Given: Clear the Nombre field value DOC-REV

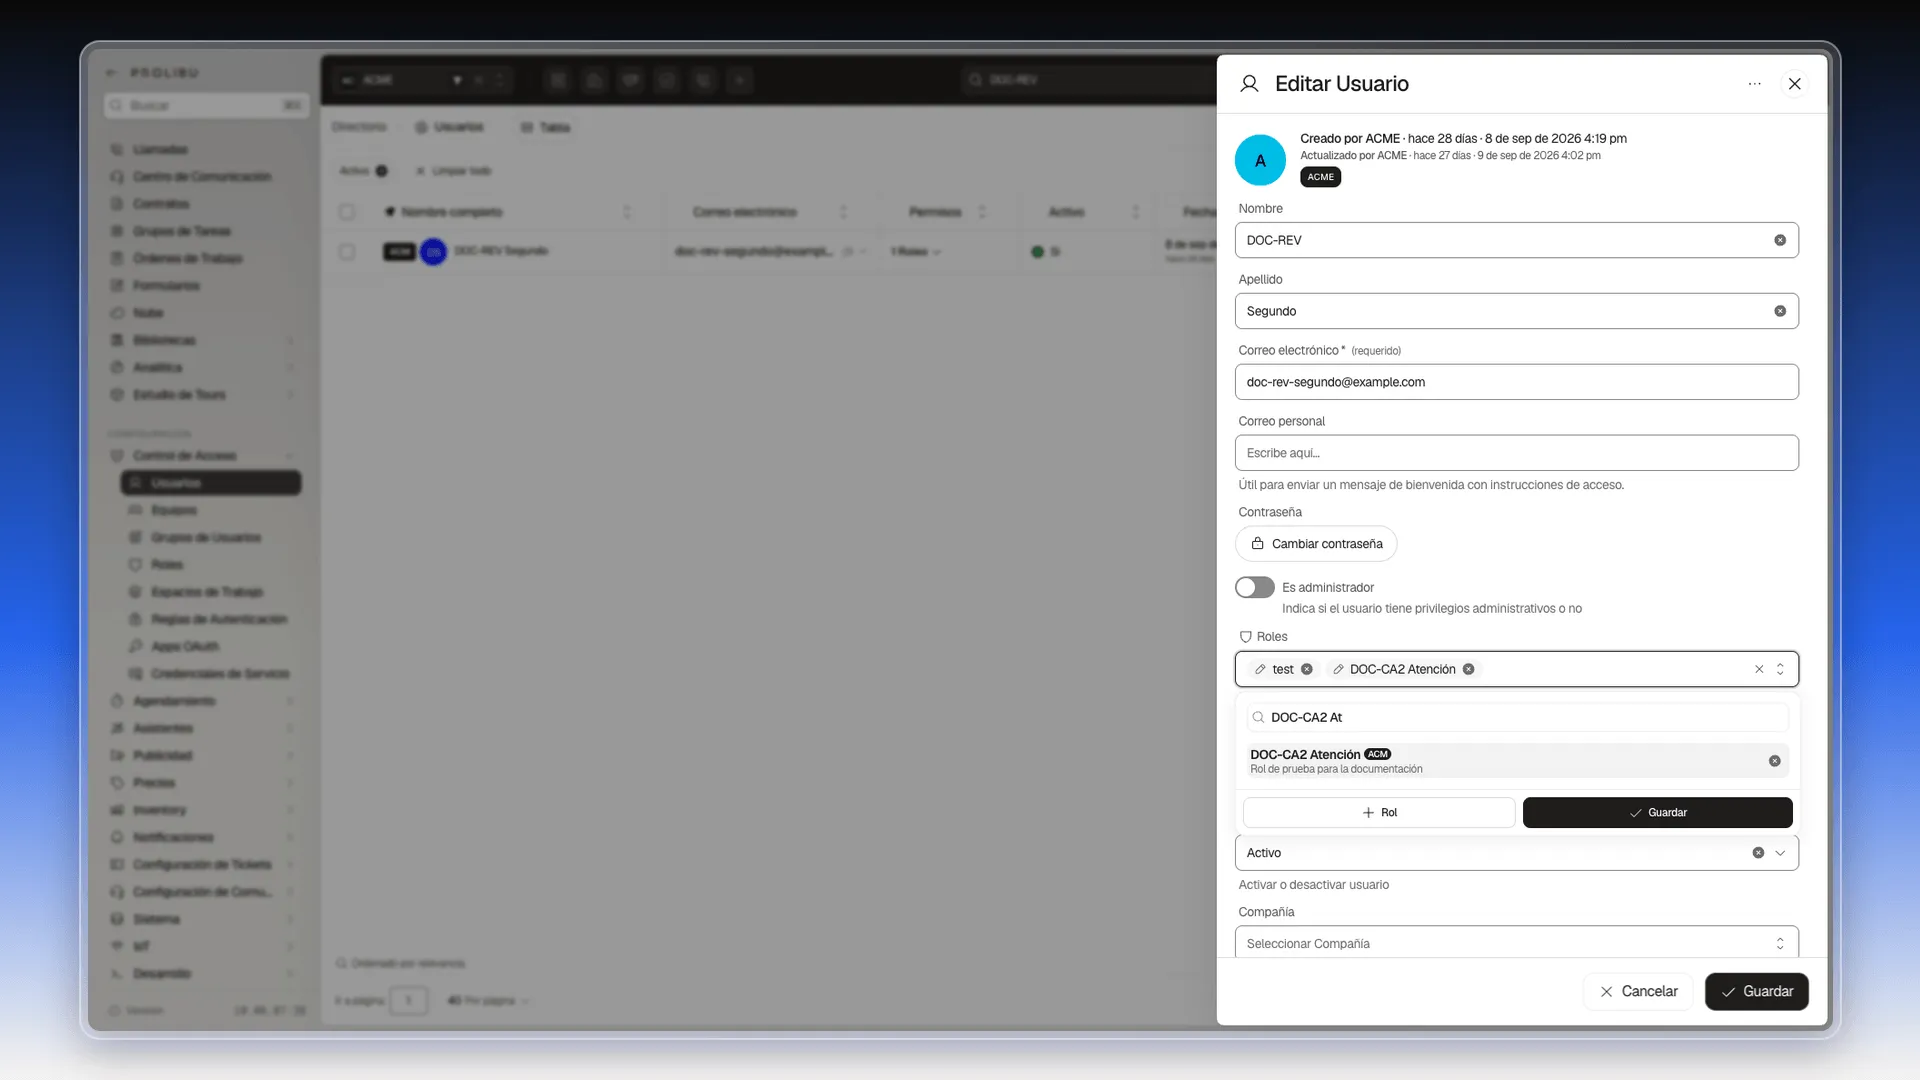Looking at the screenshot, I should (1780, 240).
